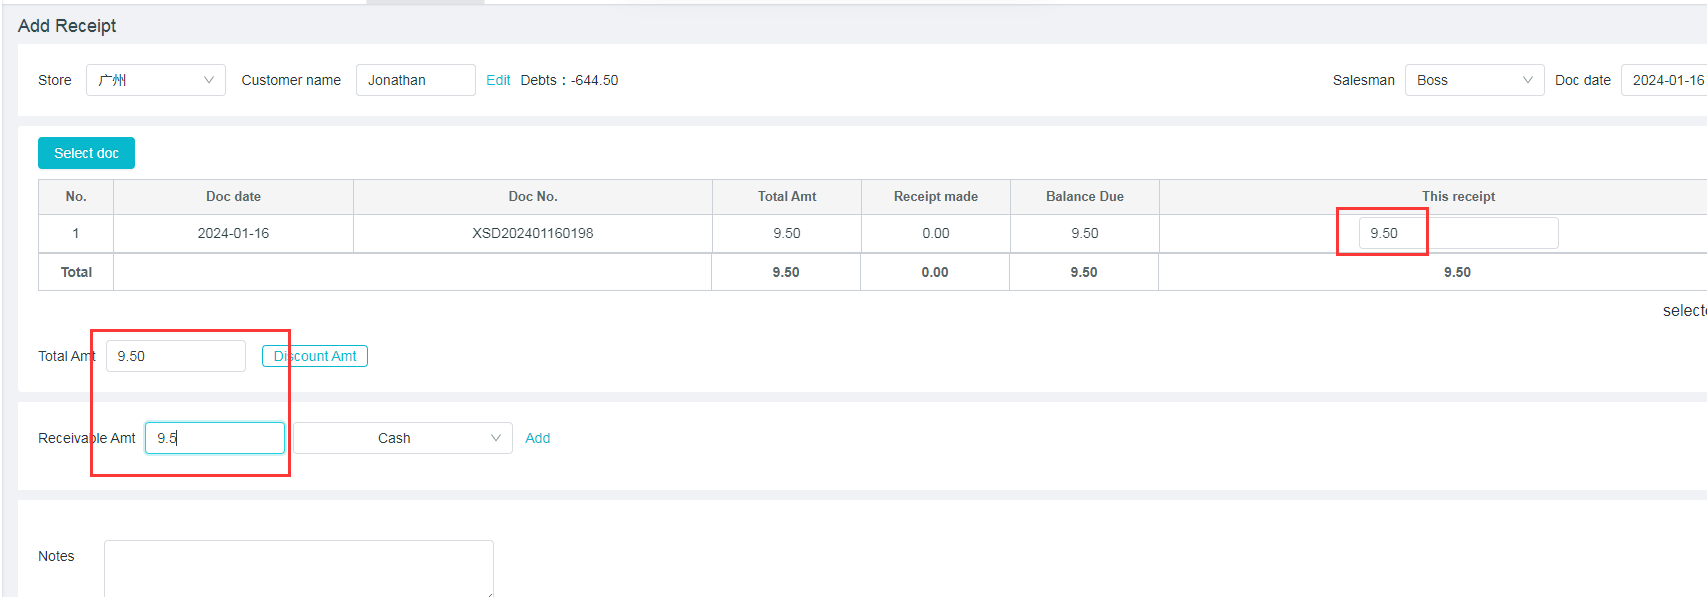The width and height of the screenshot is (1707, 597).
Task: Click the Doc No. column header
Action: tap(532, 197)
